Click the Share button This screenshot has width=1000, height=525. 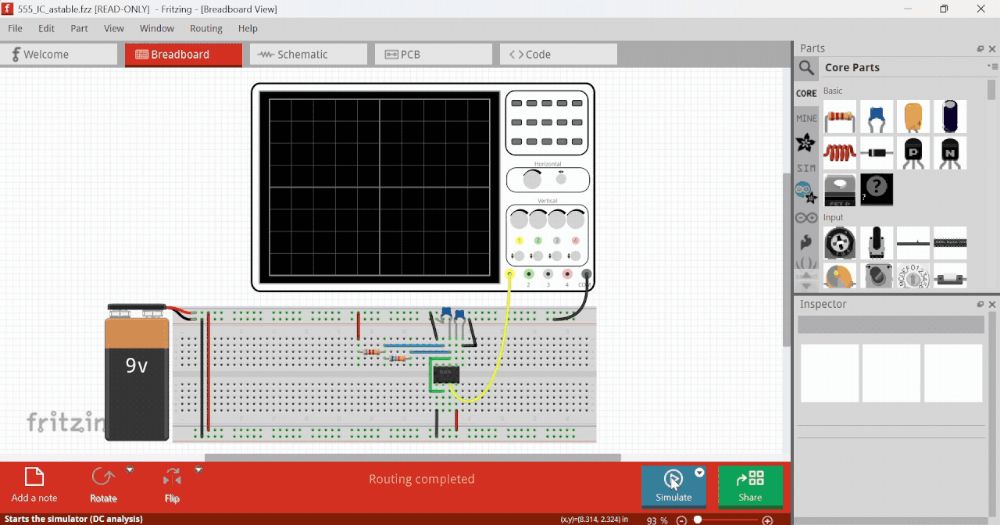coord(750,486)
